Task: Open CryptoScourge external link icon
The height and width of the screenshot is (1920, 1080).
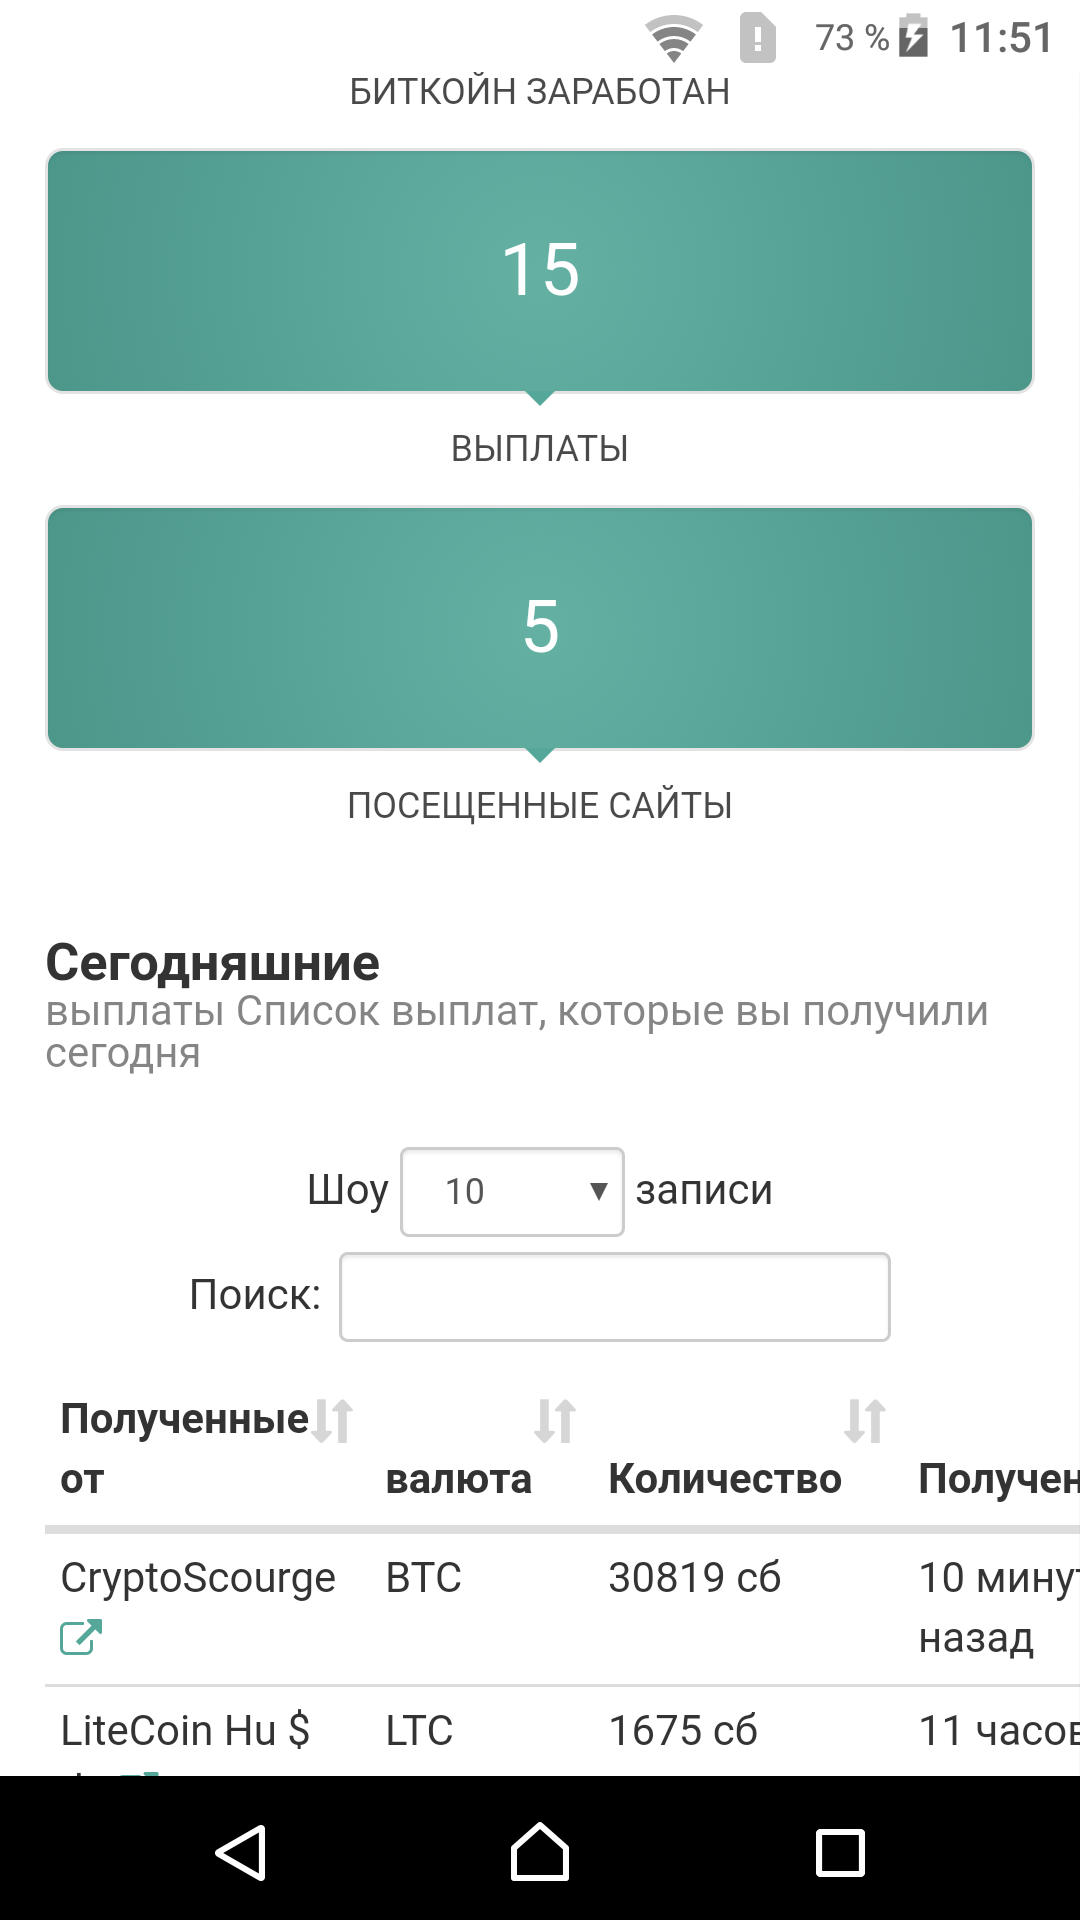Action: (x=81, y=1637)
